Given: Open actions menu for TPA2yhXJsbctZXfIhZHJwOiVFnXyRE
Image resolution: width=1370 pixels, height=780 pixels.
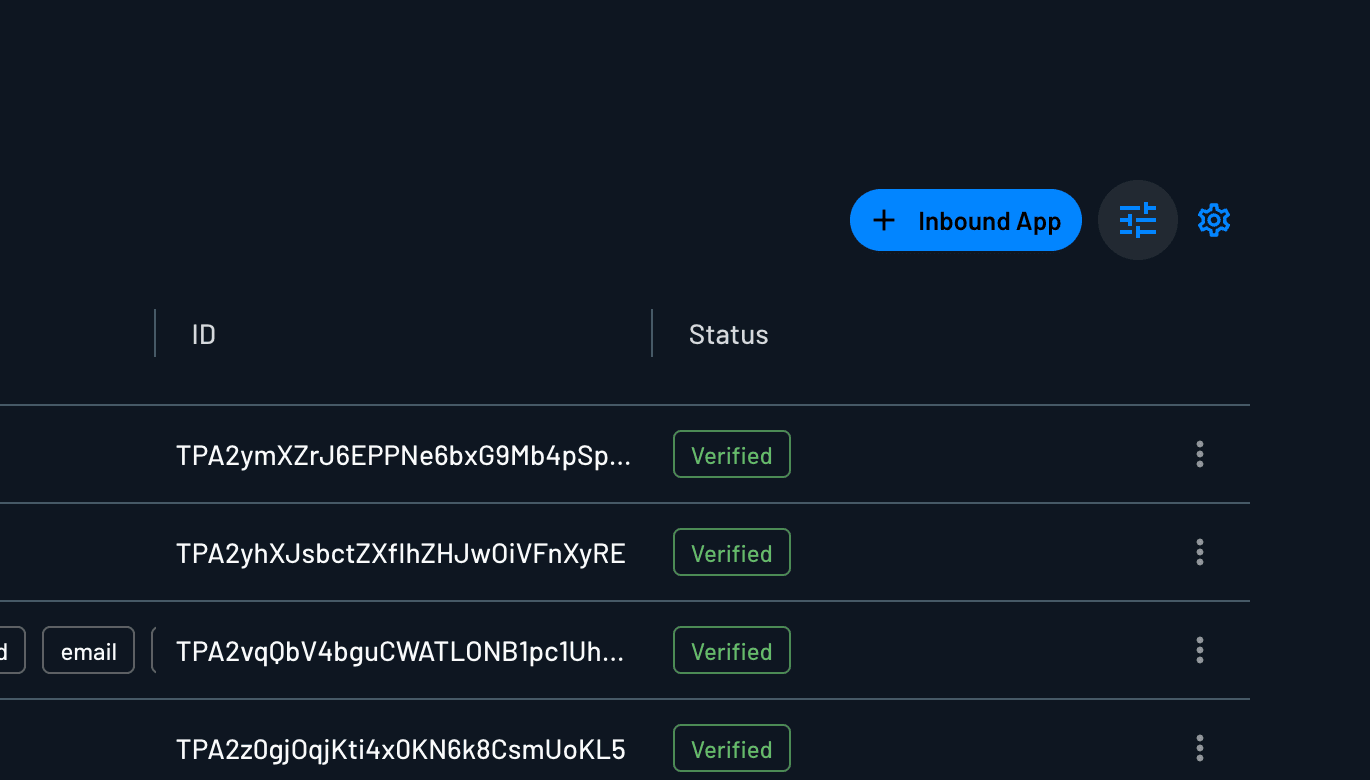Looking at the screenshot, I should point(1199,552).
